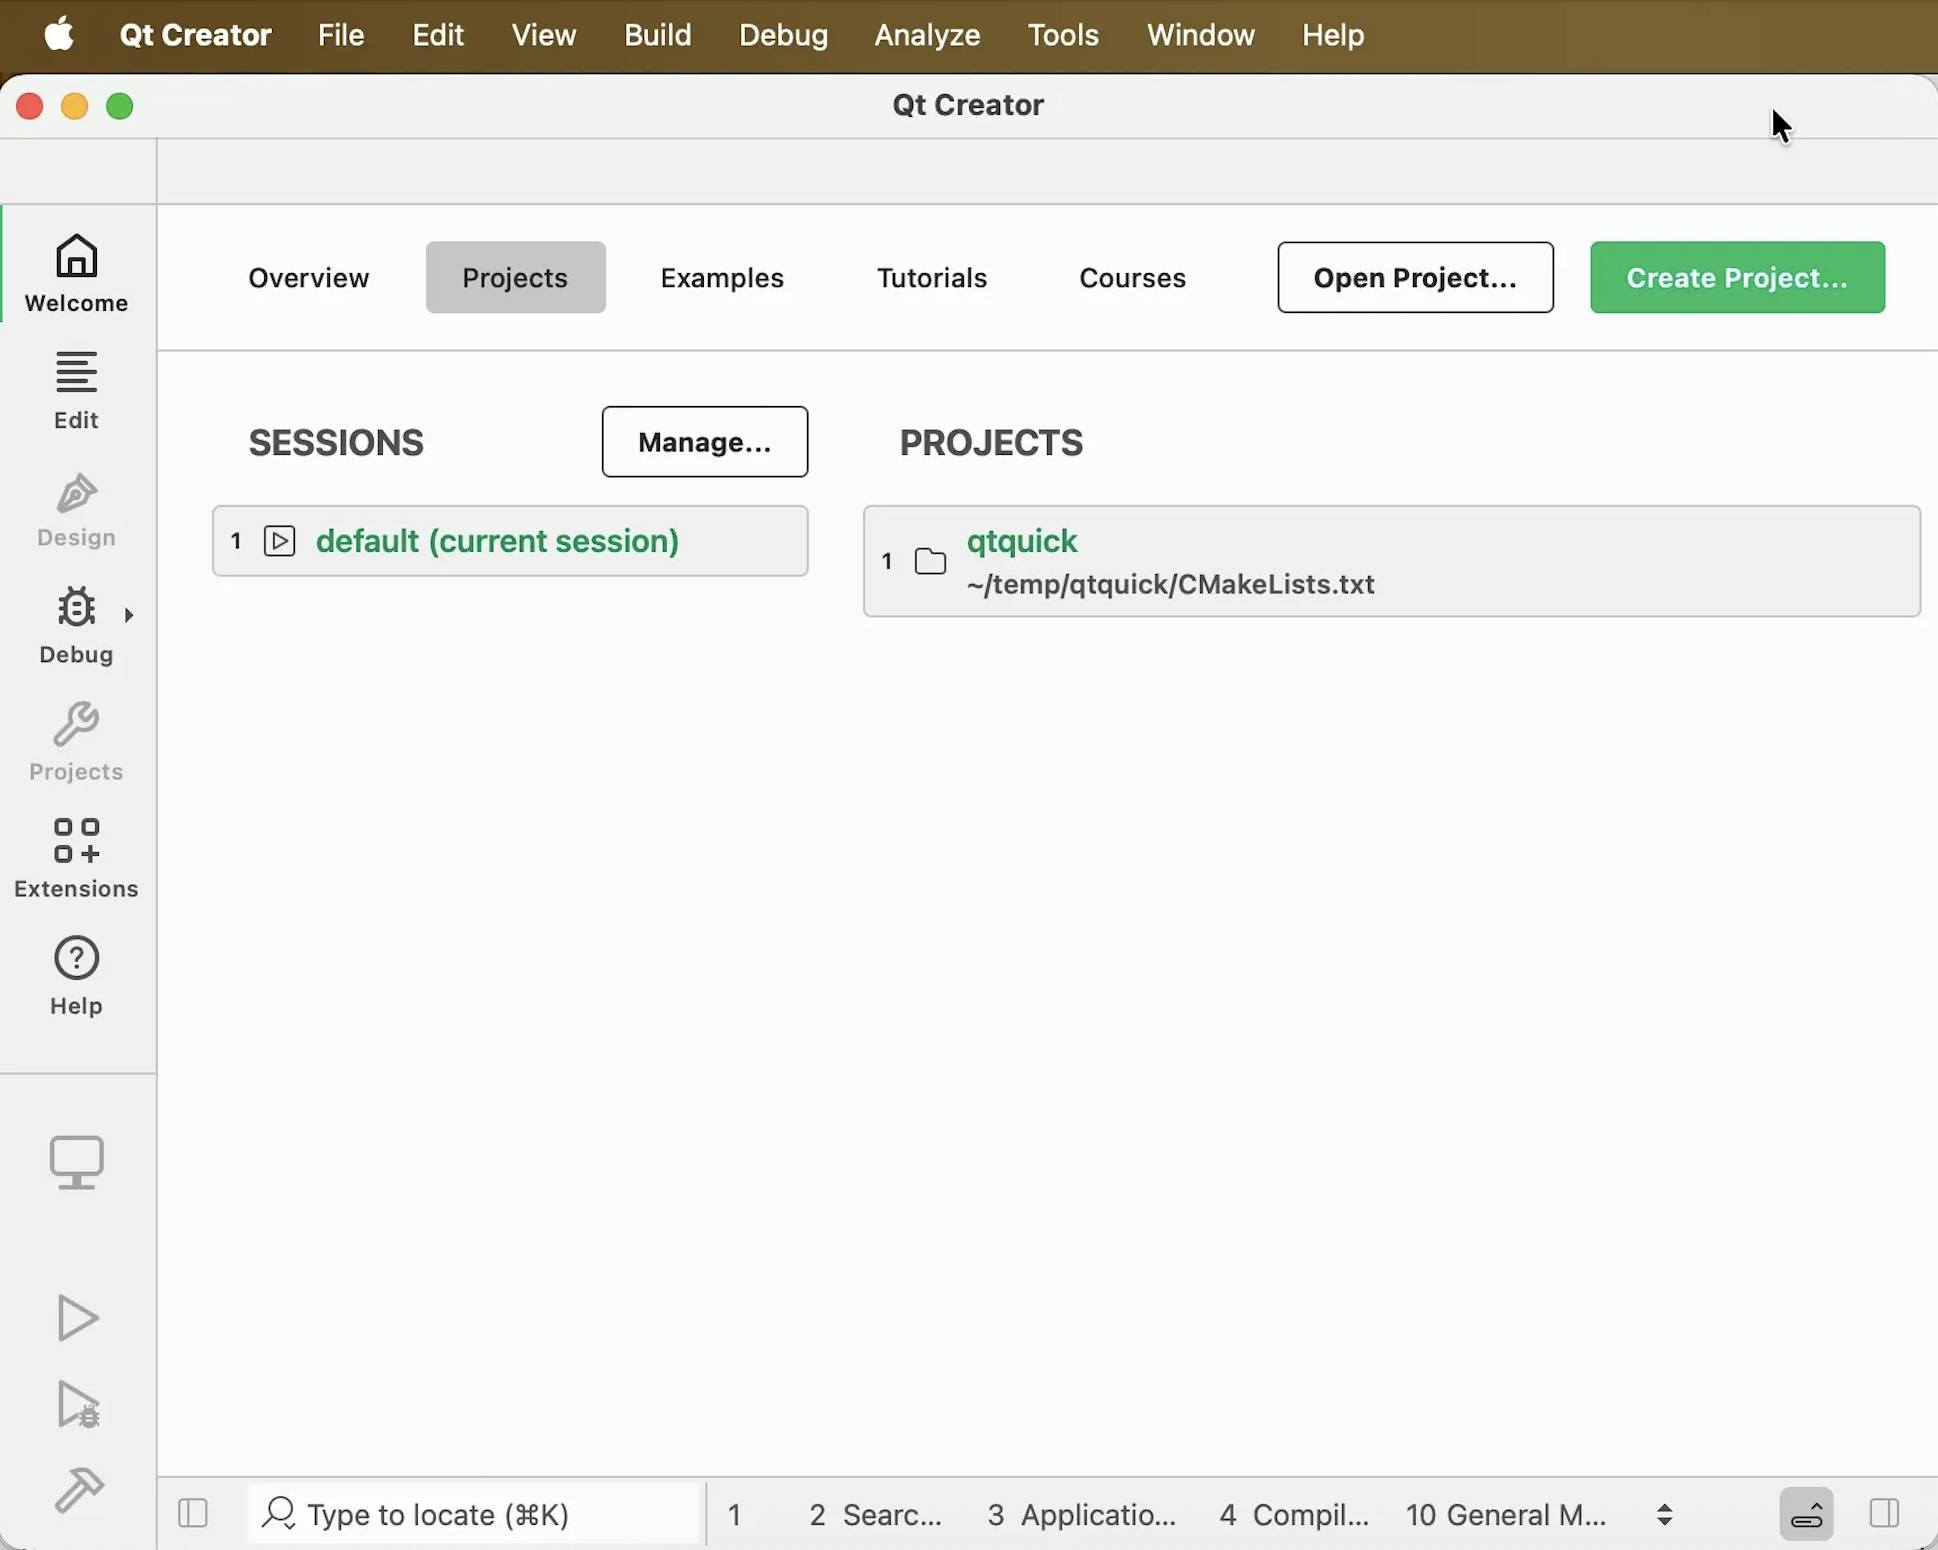Switch to the Courses tab

(1133, 278)
